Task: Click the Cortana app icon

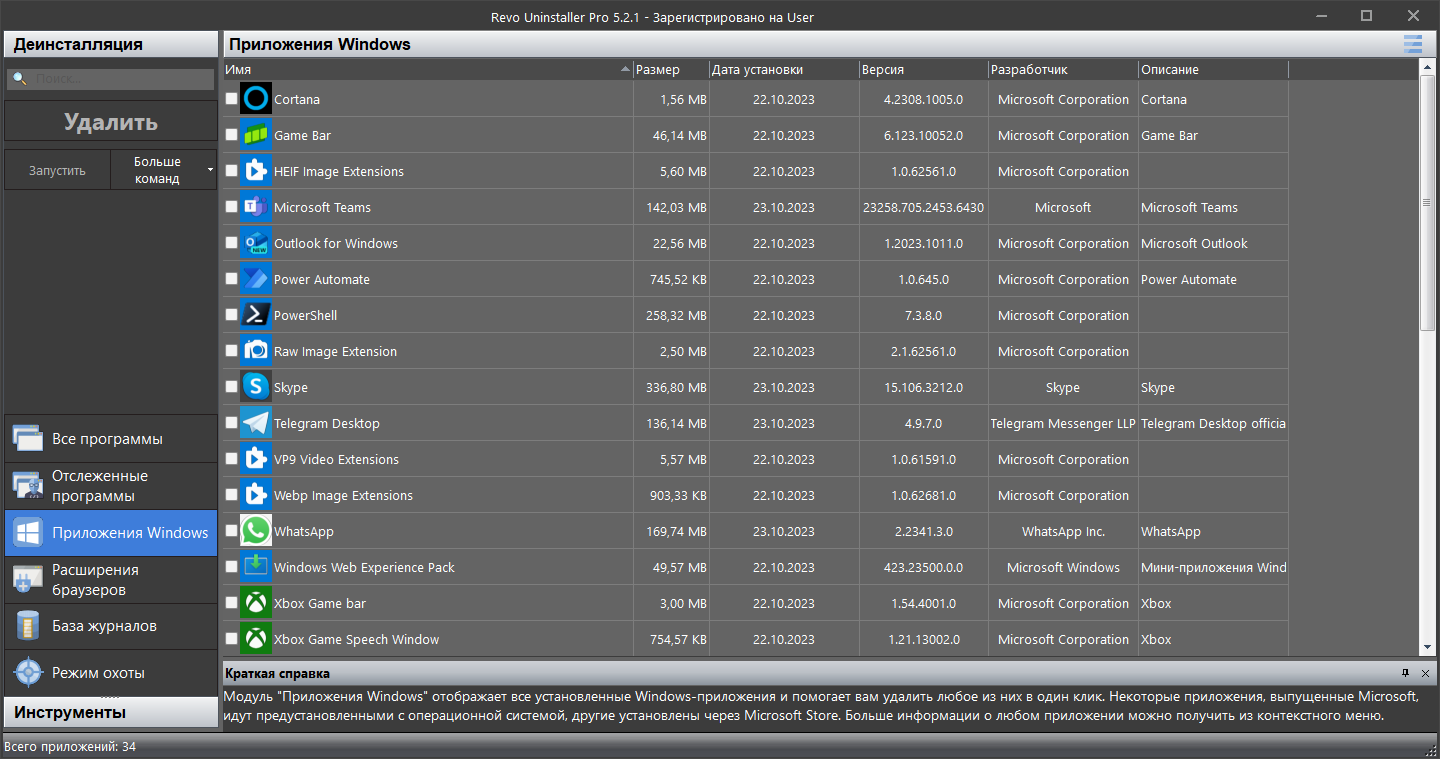Action: (256, 98)
